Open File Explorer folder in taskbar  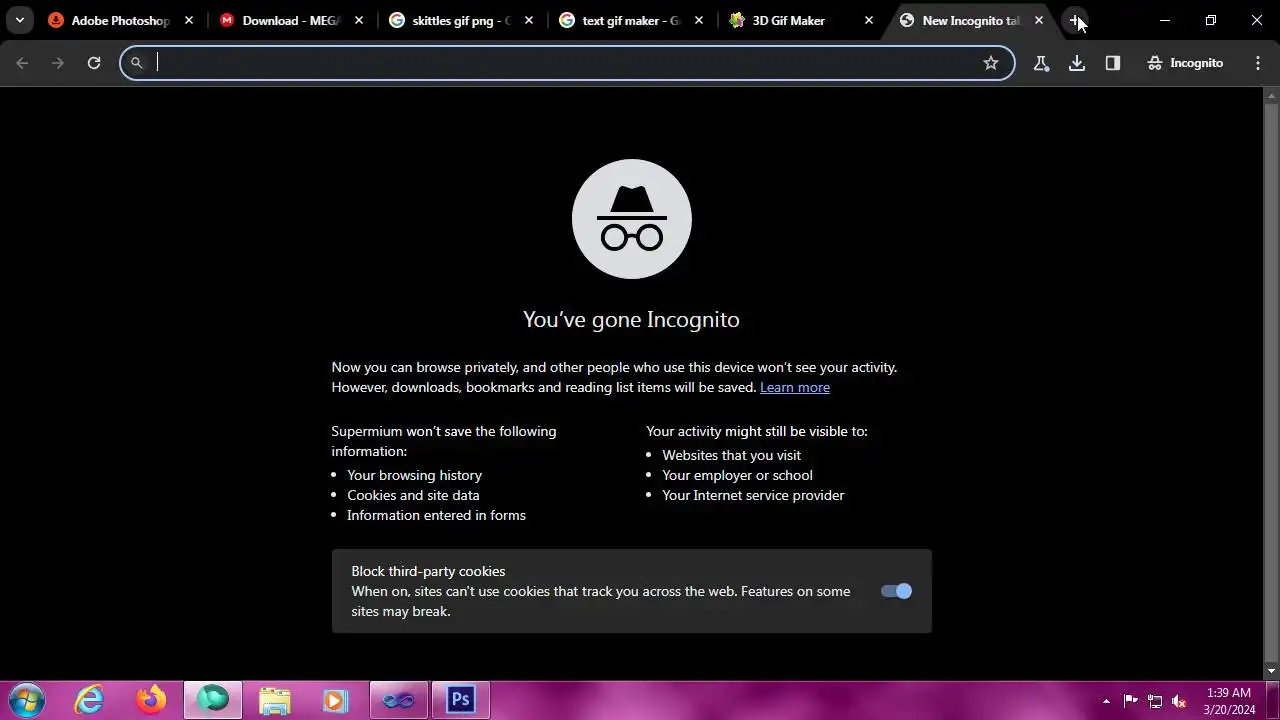tap(275, 700)
